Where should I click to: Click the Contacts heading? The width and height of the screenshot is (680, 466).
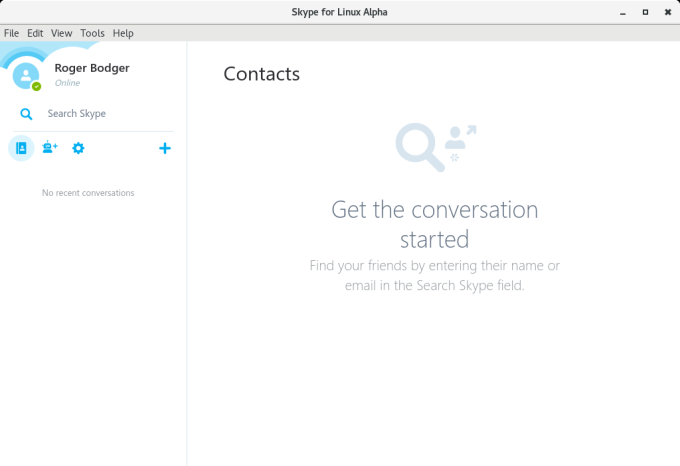click(x=261, y=74)
